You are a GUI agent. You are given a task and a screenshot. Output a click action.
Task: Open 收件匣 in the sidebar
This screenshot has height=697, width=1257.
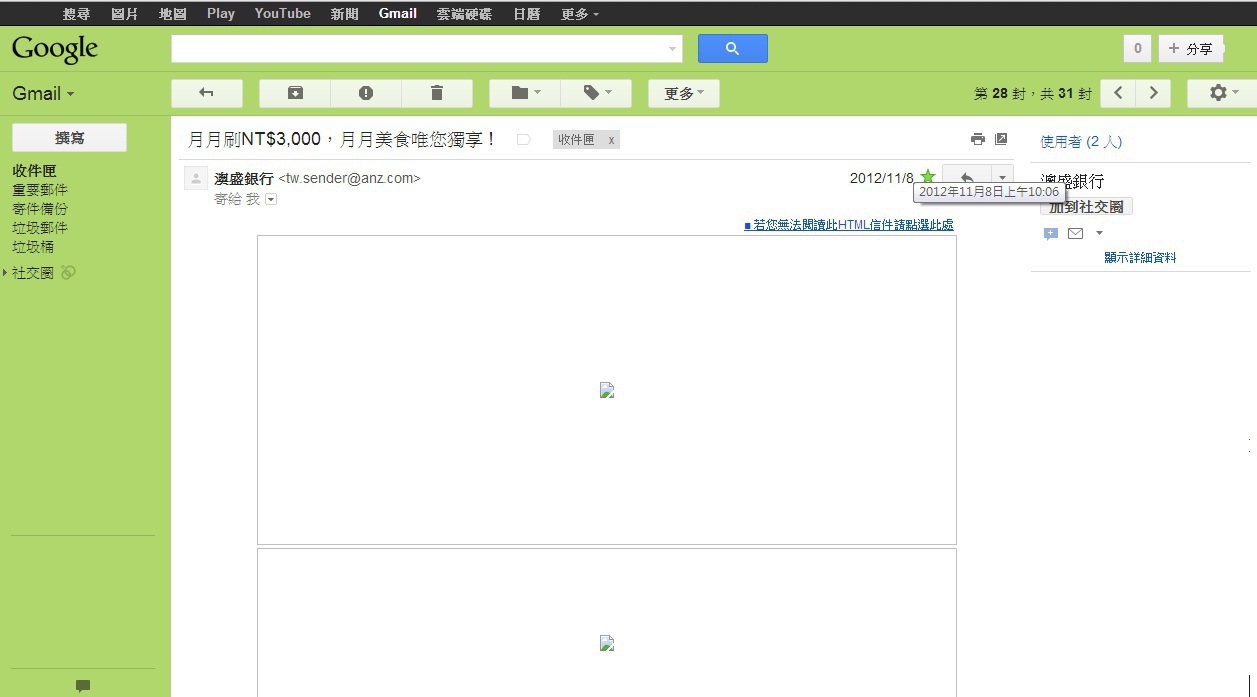click(34, 171)
